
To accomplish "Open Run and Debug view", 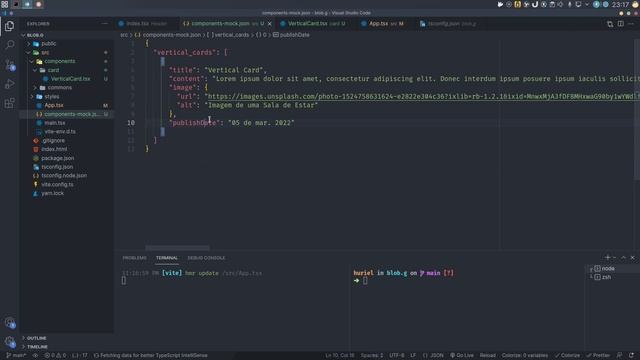I will (9, 84).
